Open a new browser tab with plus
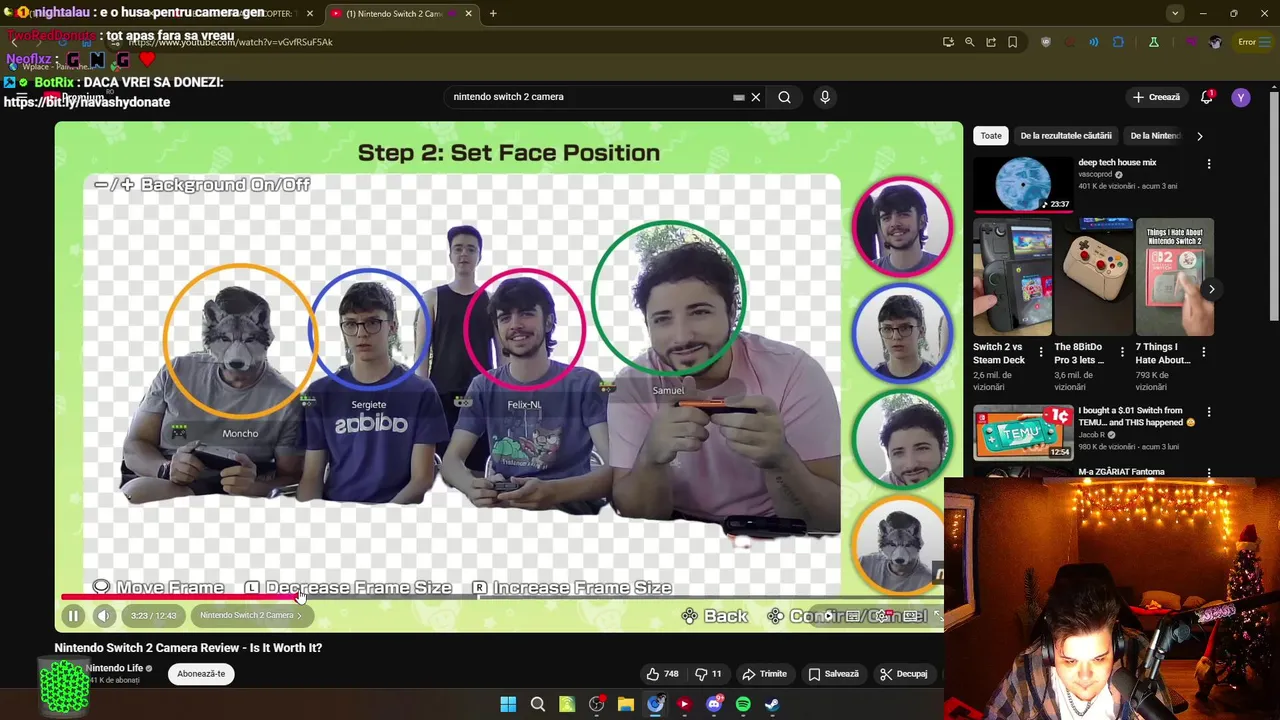This screenshot has width=1280, height=720. pos(493,13)
